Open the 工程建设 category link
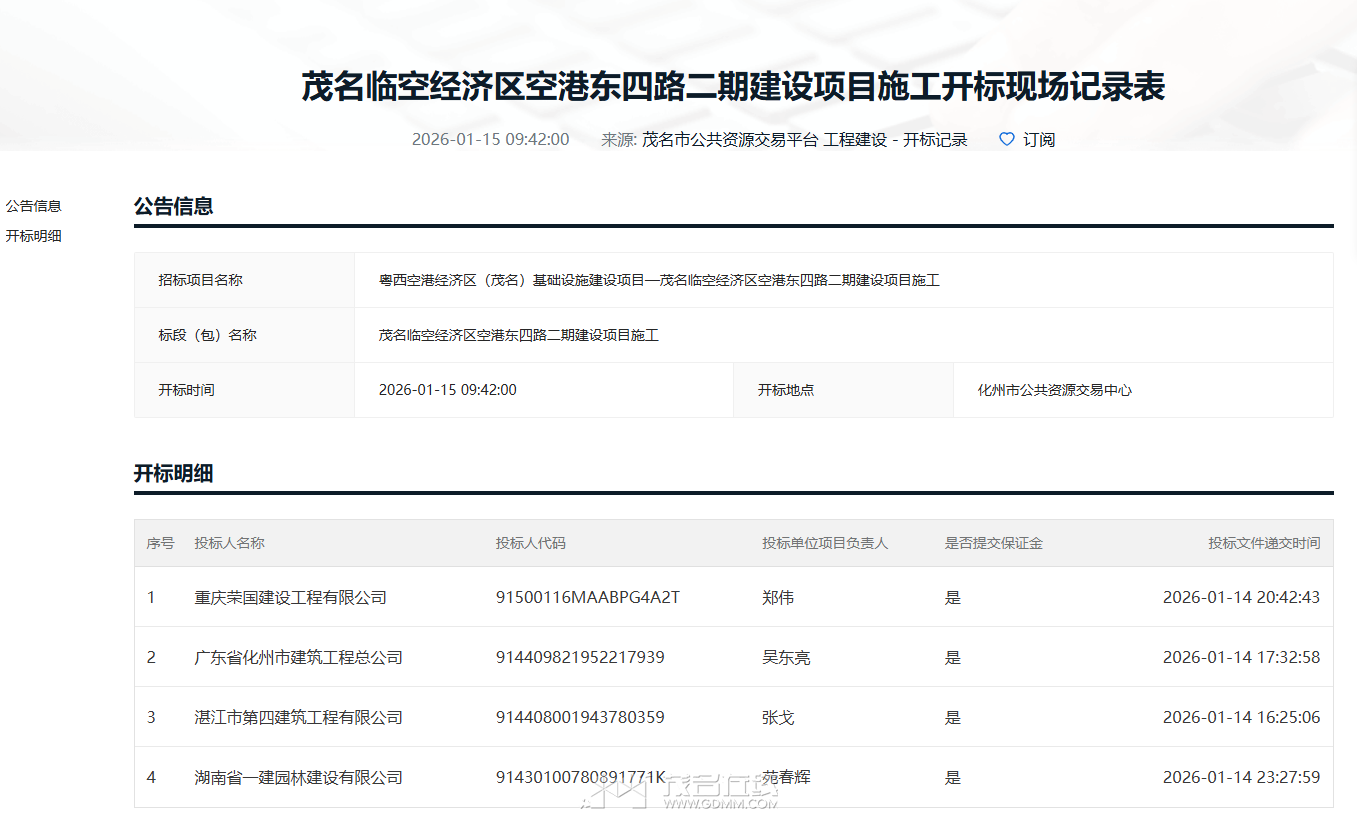This screenshot has height=814, width=1357. coord(852,139)
